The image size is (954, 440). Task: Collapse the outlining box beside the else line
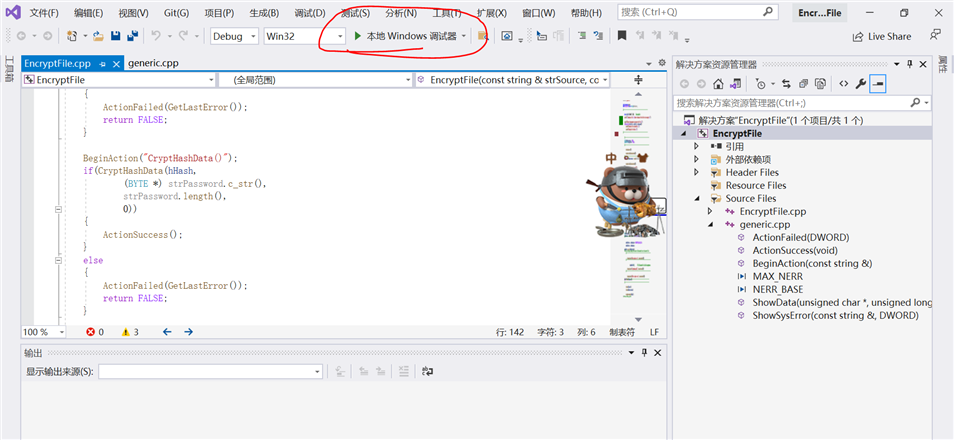58,260
